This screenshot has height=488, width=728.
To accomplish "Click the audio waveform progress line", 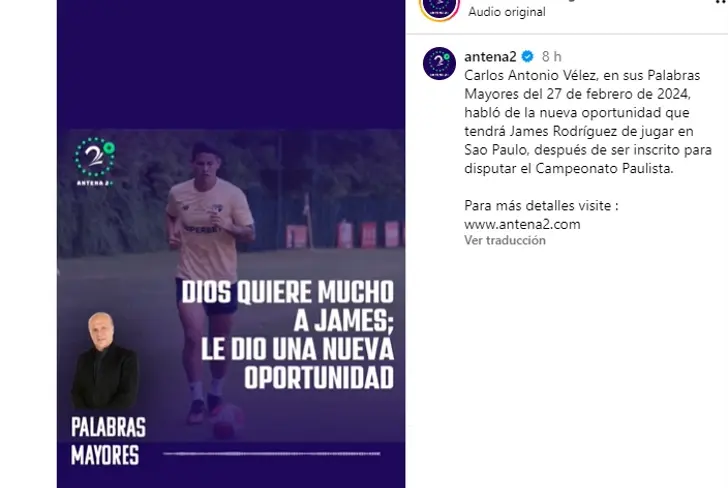I will coord(272,454).
